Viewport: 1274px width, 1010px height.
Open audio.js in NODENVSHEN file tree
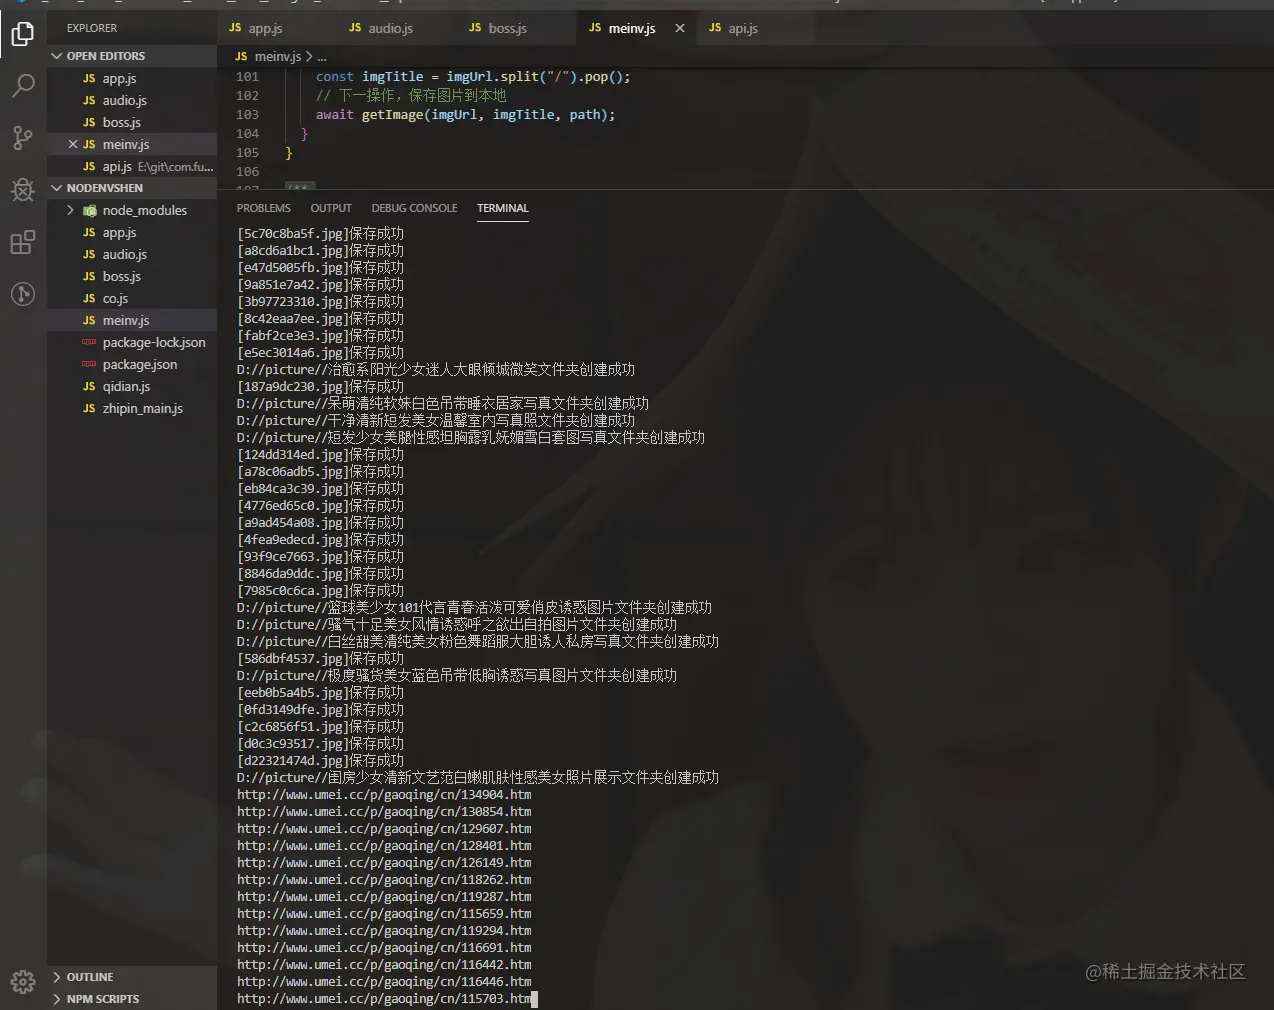pos(132,254)
